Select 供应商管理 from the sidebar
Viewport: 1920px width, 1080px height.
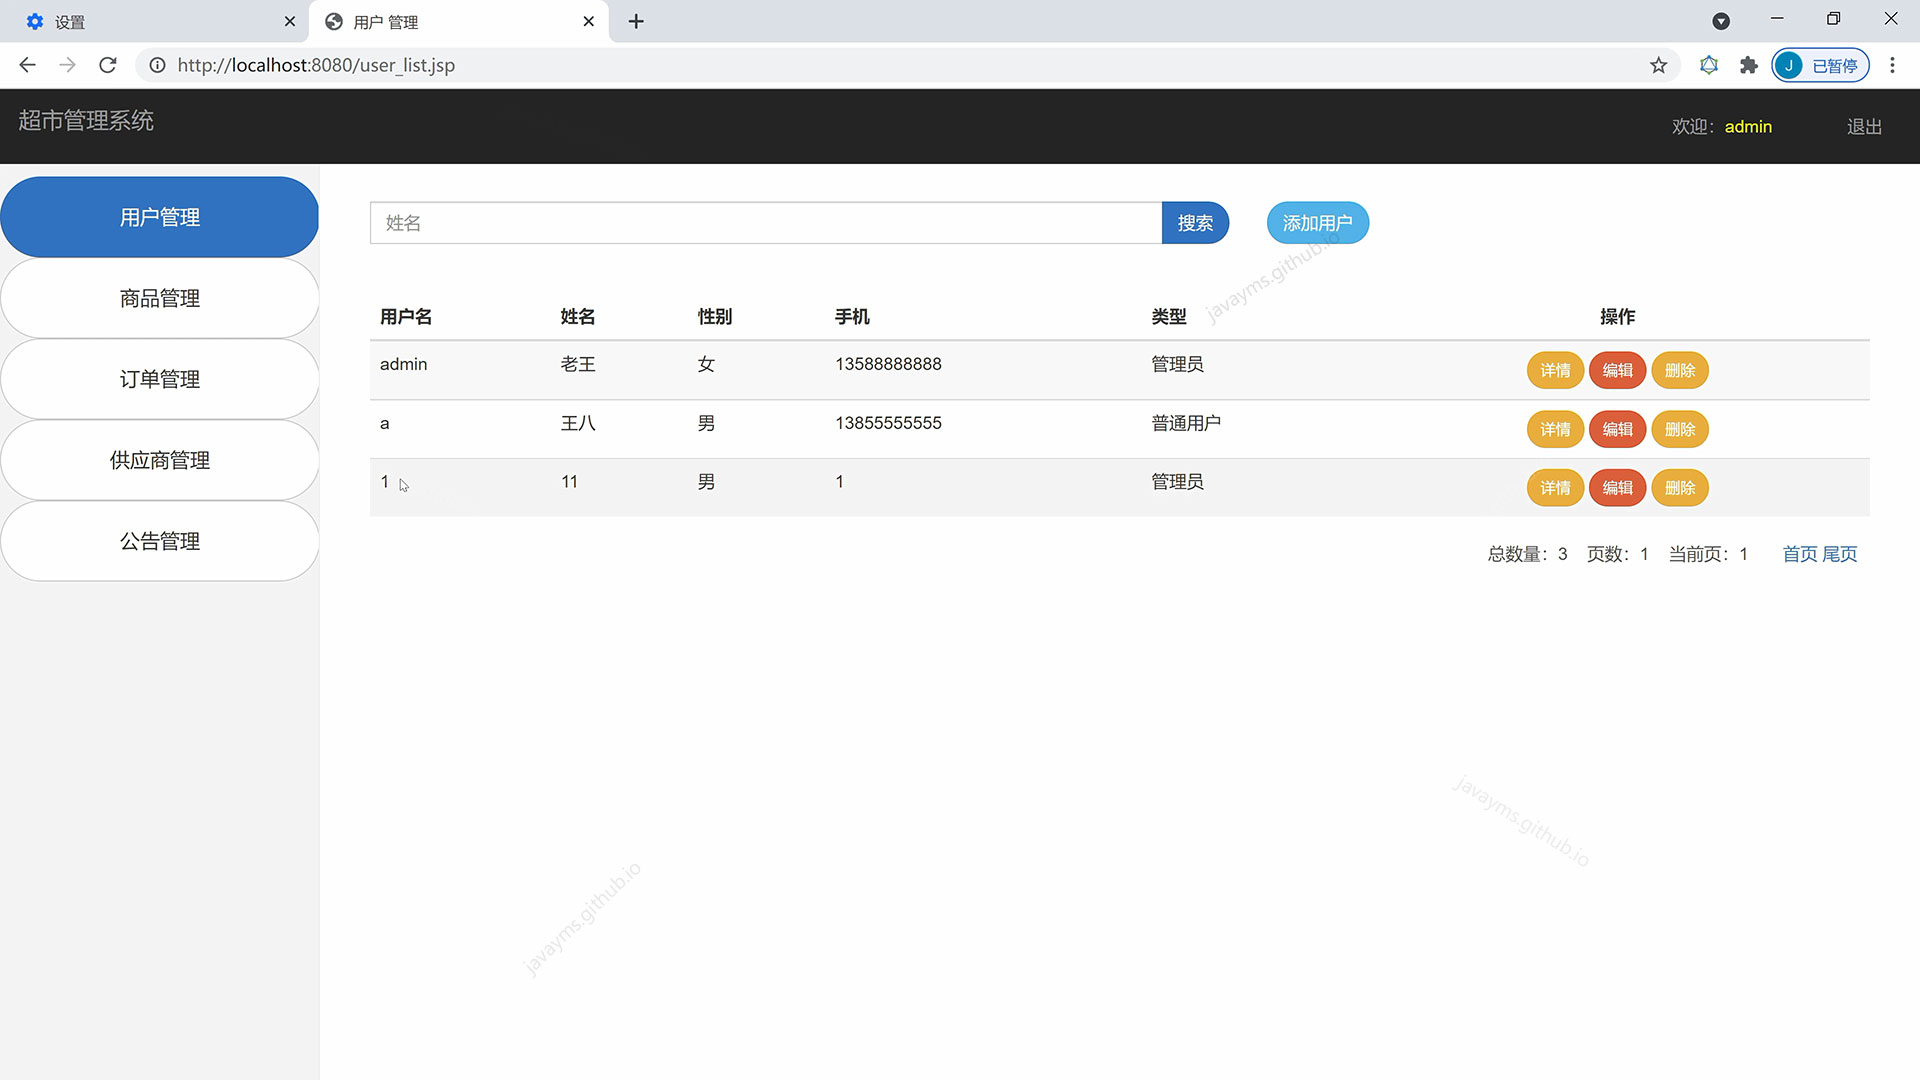point(160,460)
